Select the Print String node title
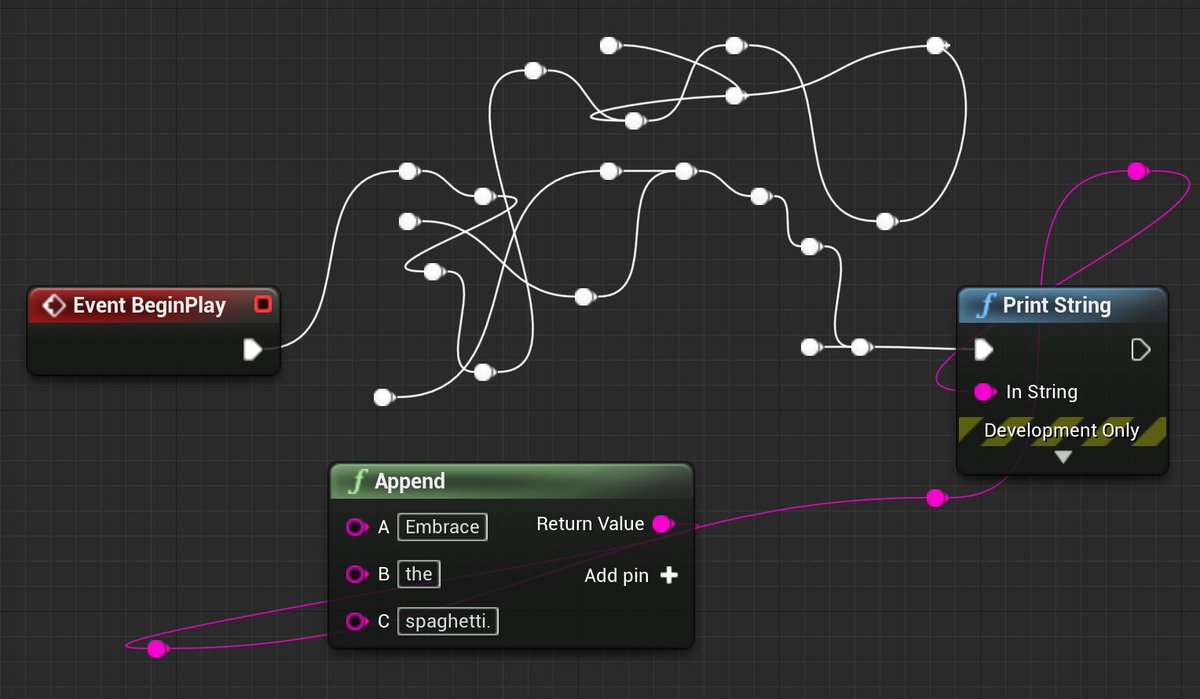Image resolution: width=1200 pixels, height=699 pixels. point(1057,305)
